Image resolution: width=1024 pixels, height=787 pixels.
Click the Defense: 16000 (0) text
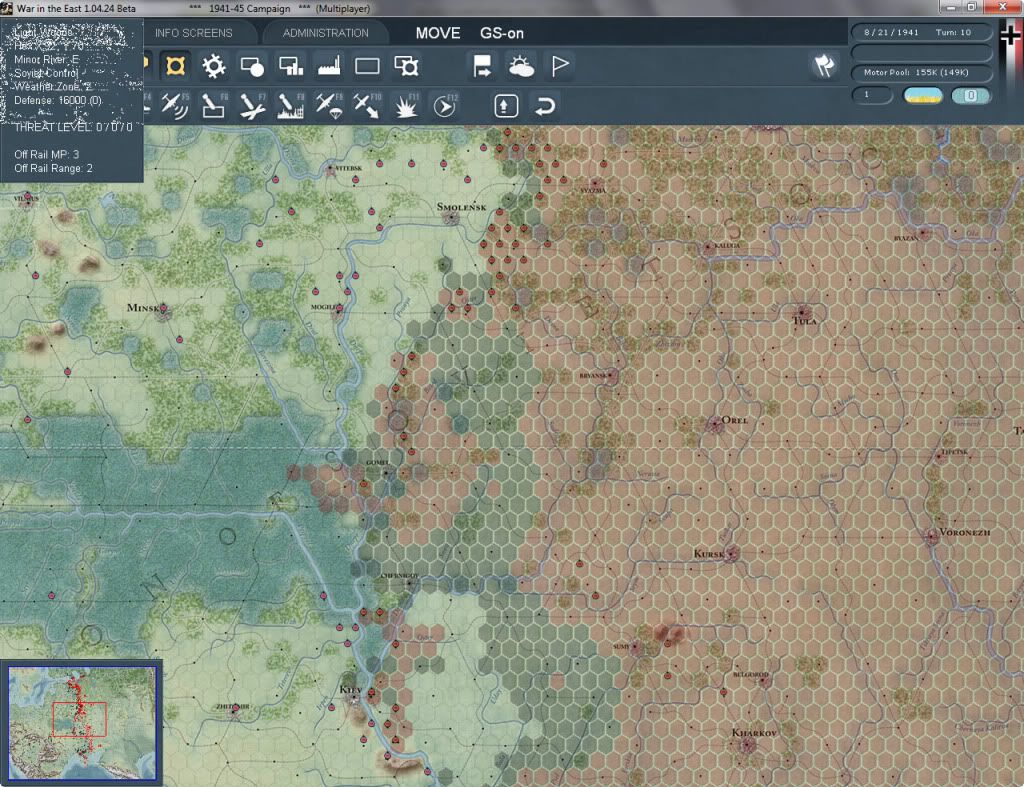coord(57,100)
